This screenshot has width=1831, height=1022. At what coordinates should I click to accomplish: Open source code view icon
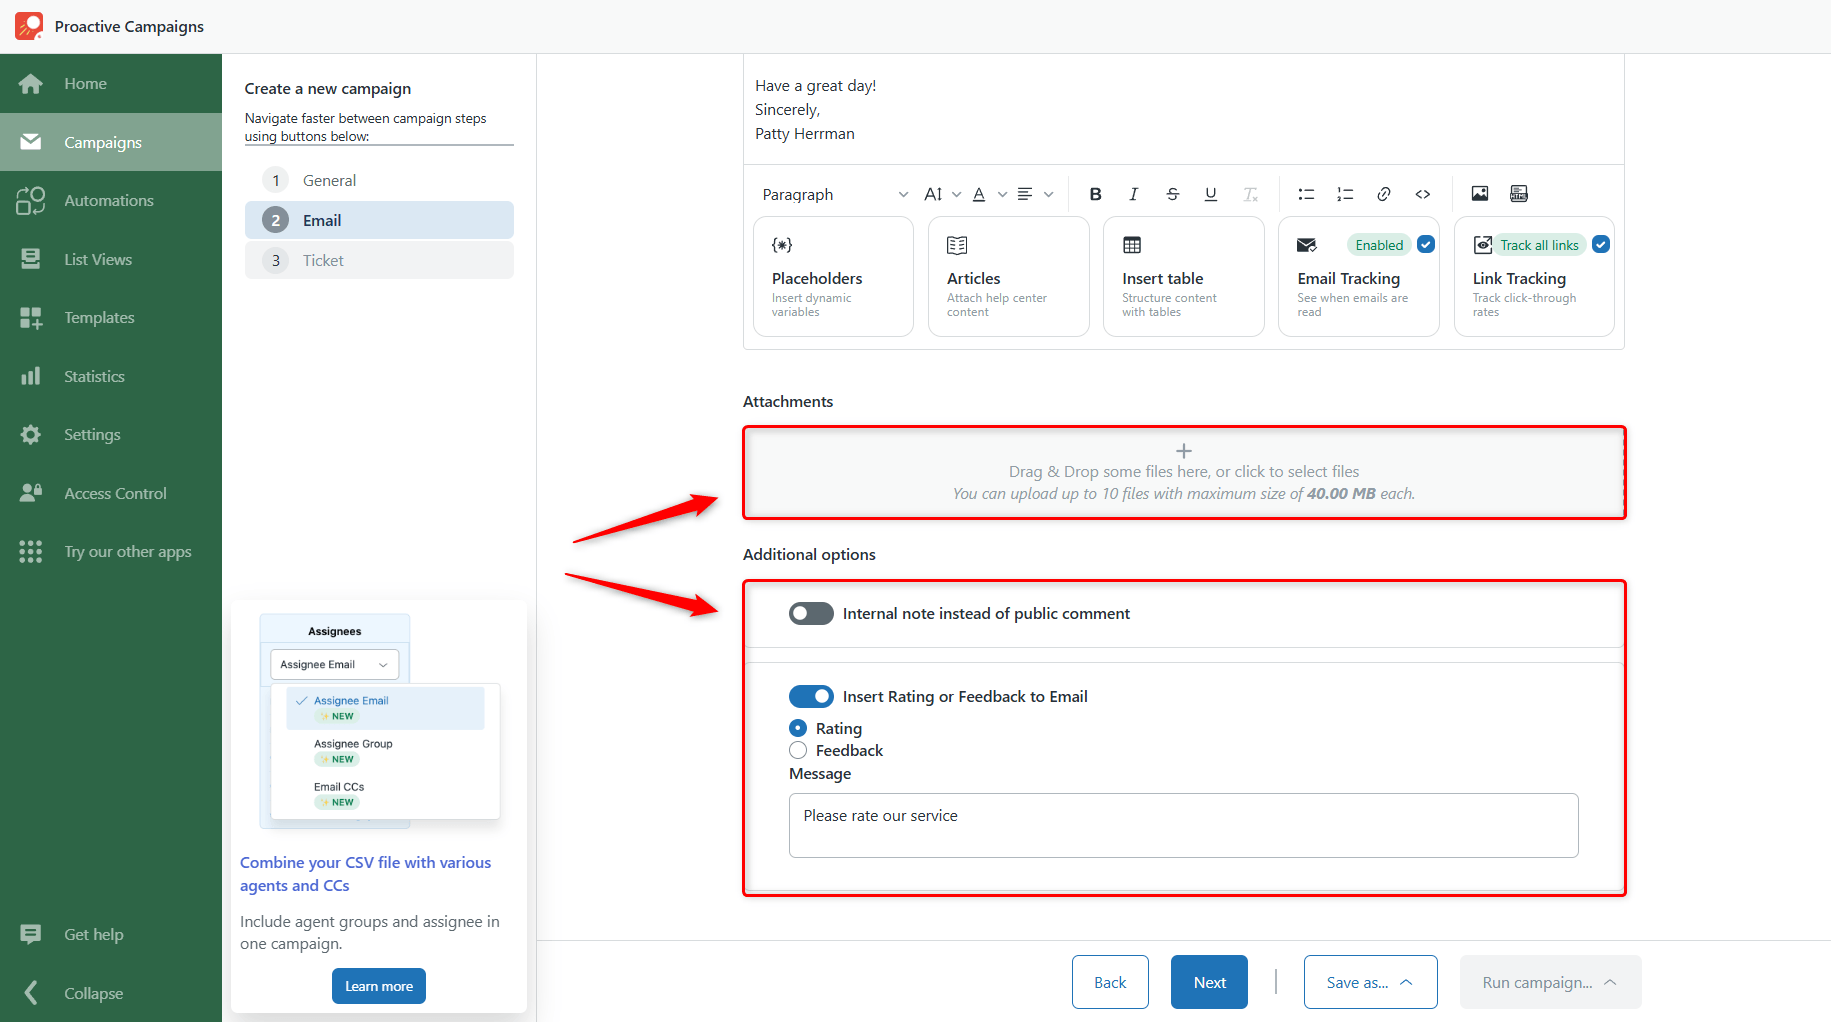1422,194
